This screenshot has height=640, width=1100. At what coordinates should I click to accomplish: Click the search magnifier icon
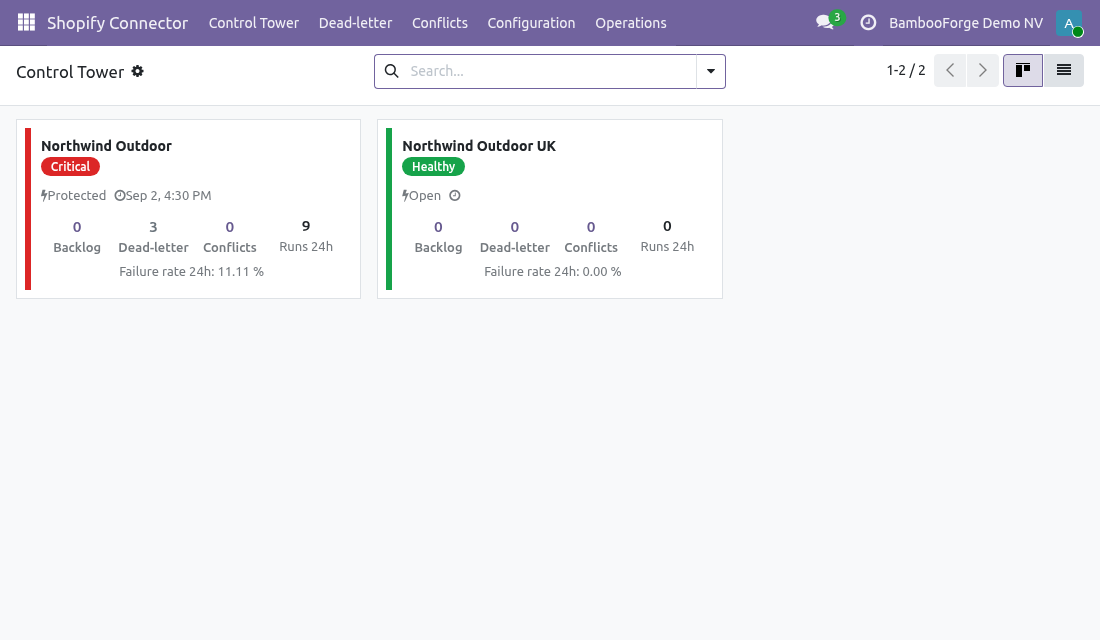(x=392, y=71)
